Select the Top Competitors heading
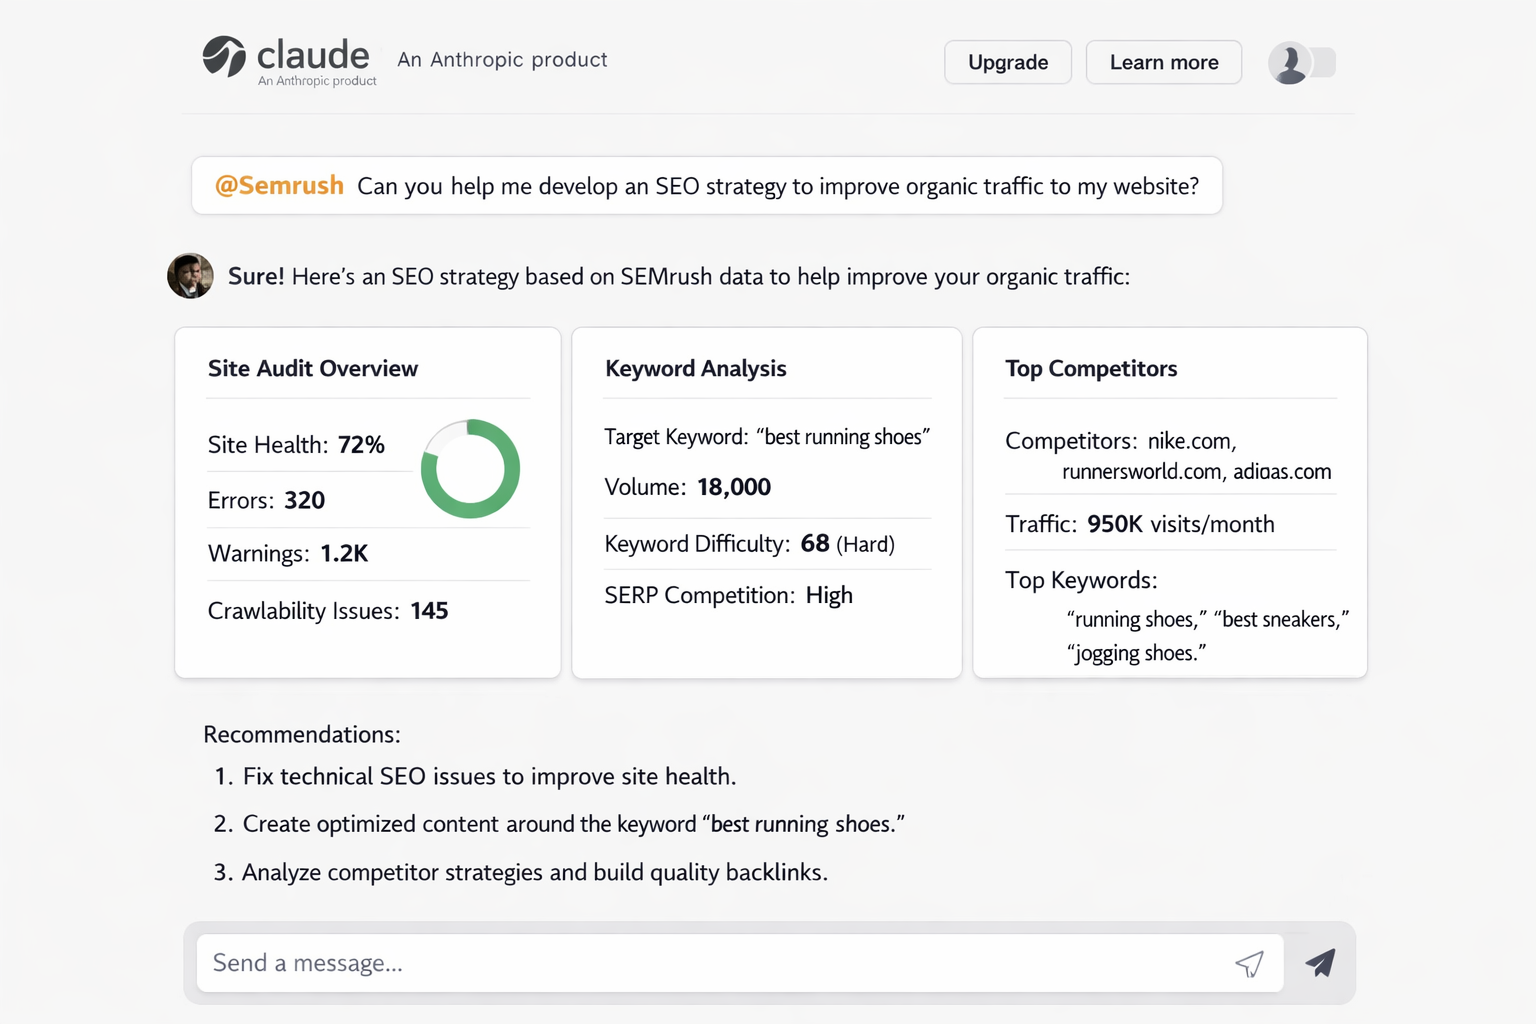 (x=1091, y=368)
